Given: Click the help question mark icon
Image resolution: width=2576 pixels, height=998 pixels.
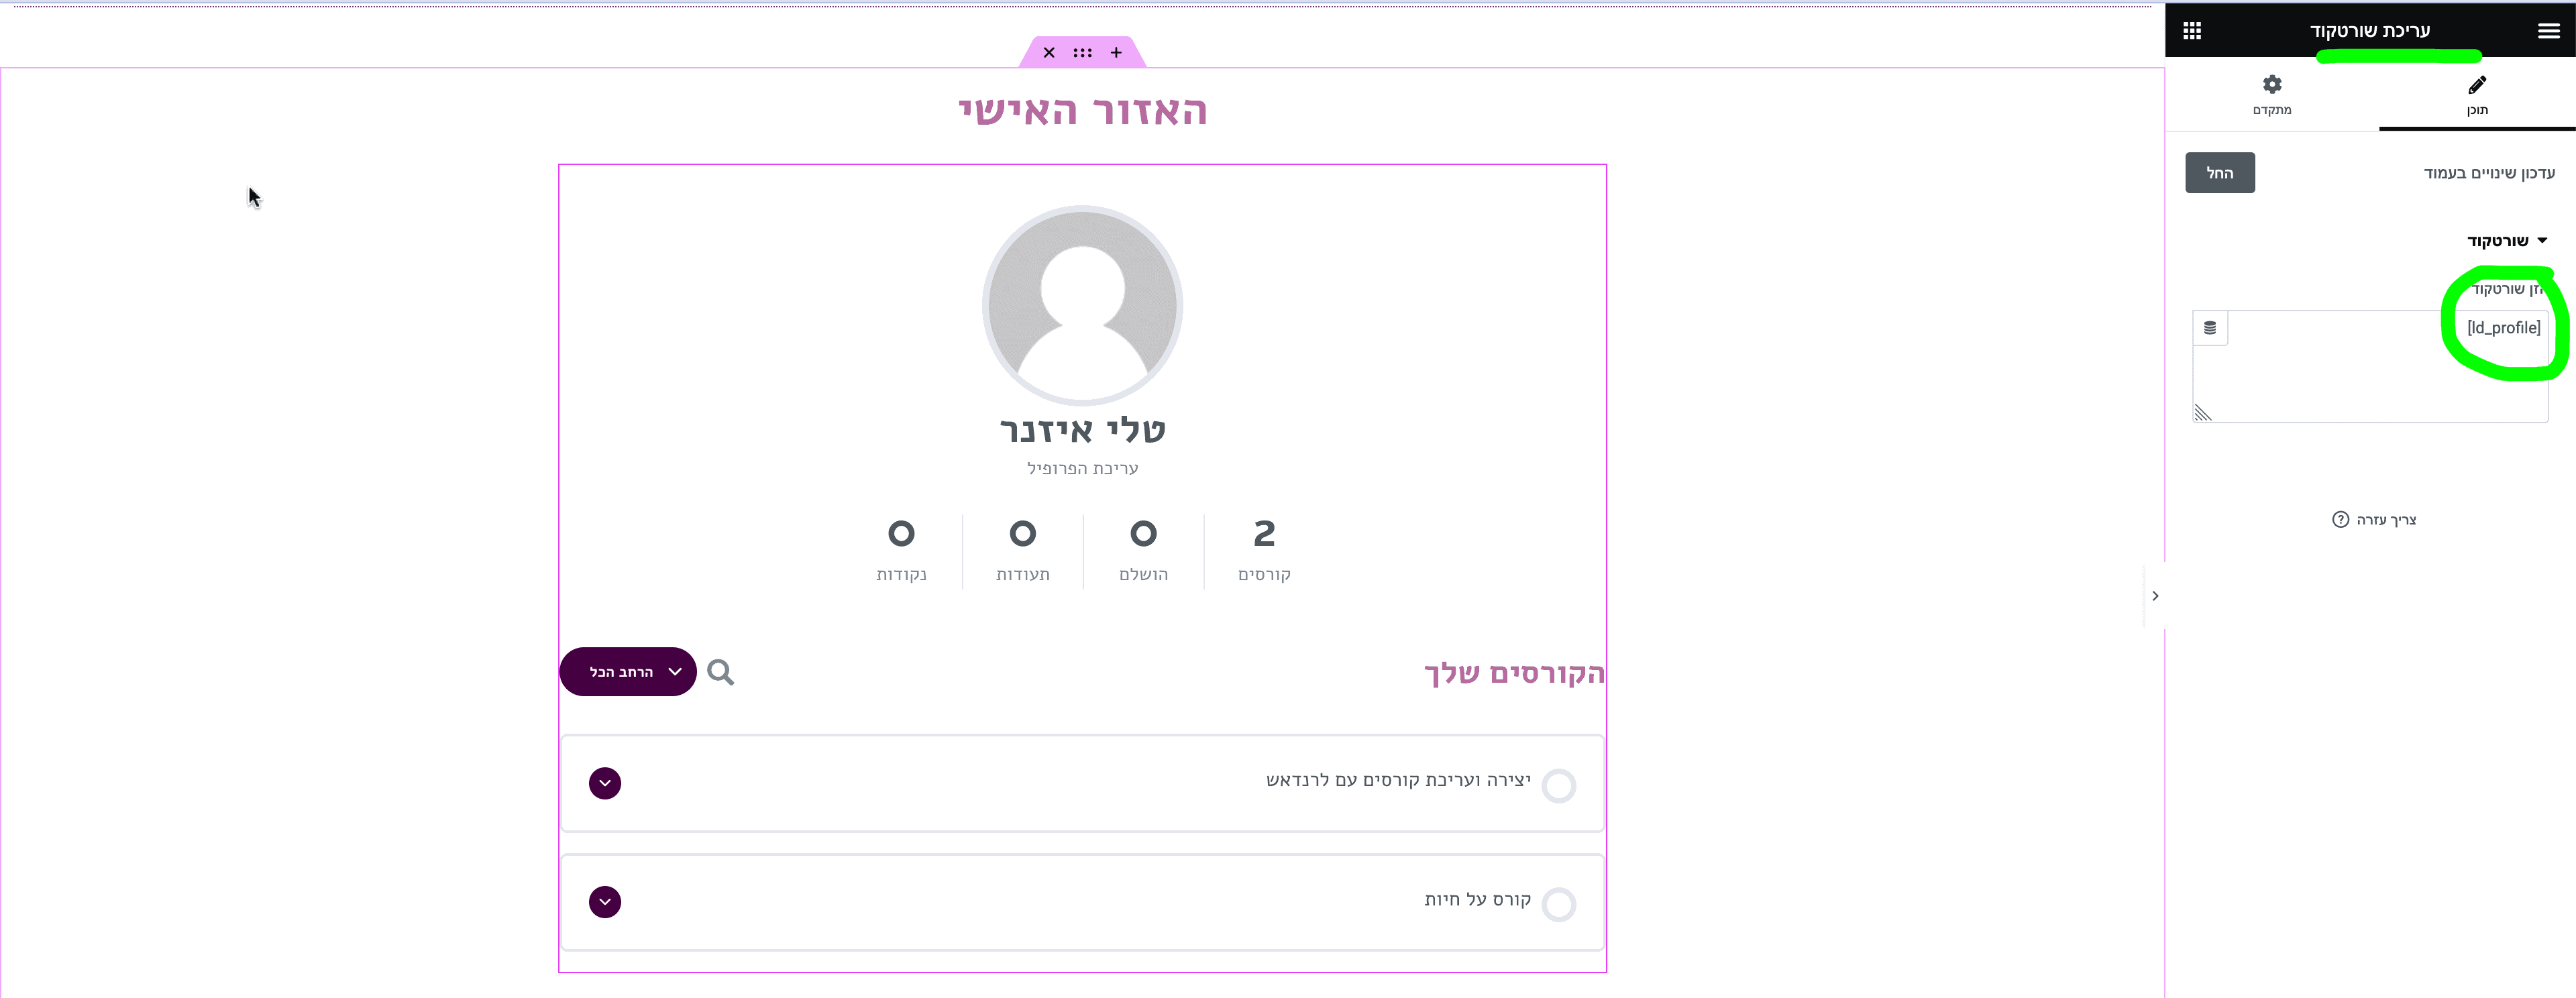Looking at the screenshot, I should click(x=2340, y=520).
